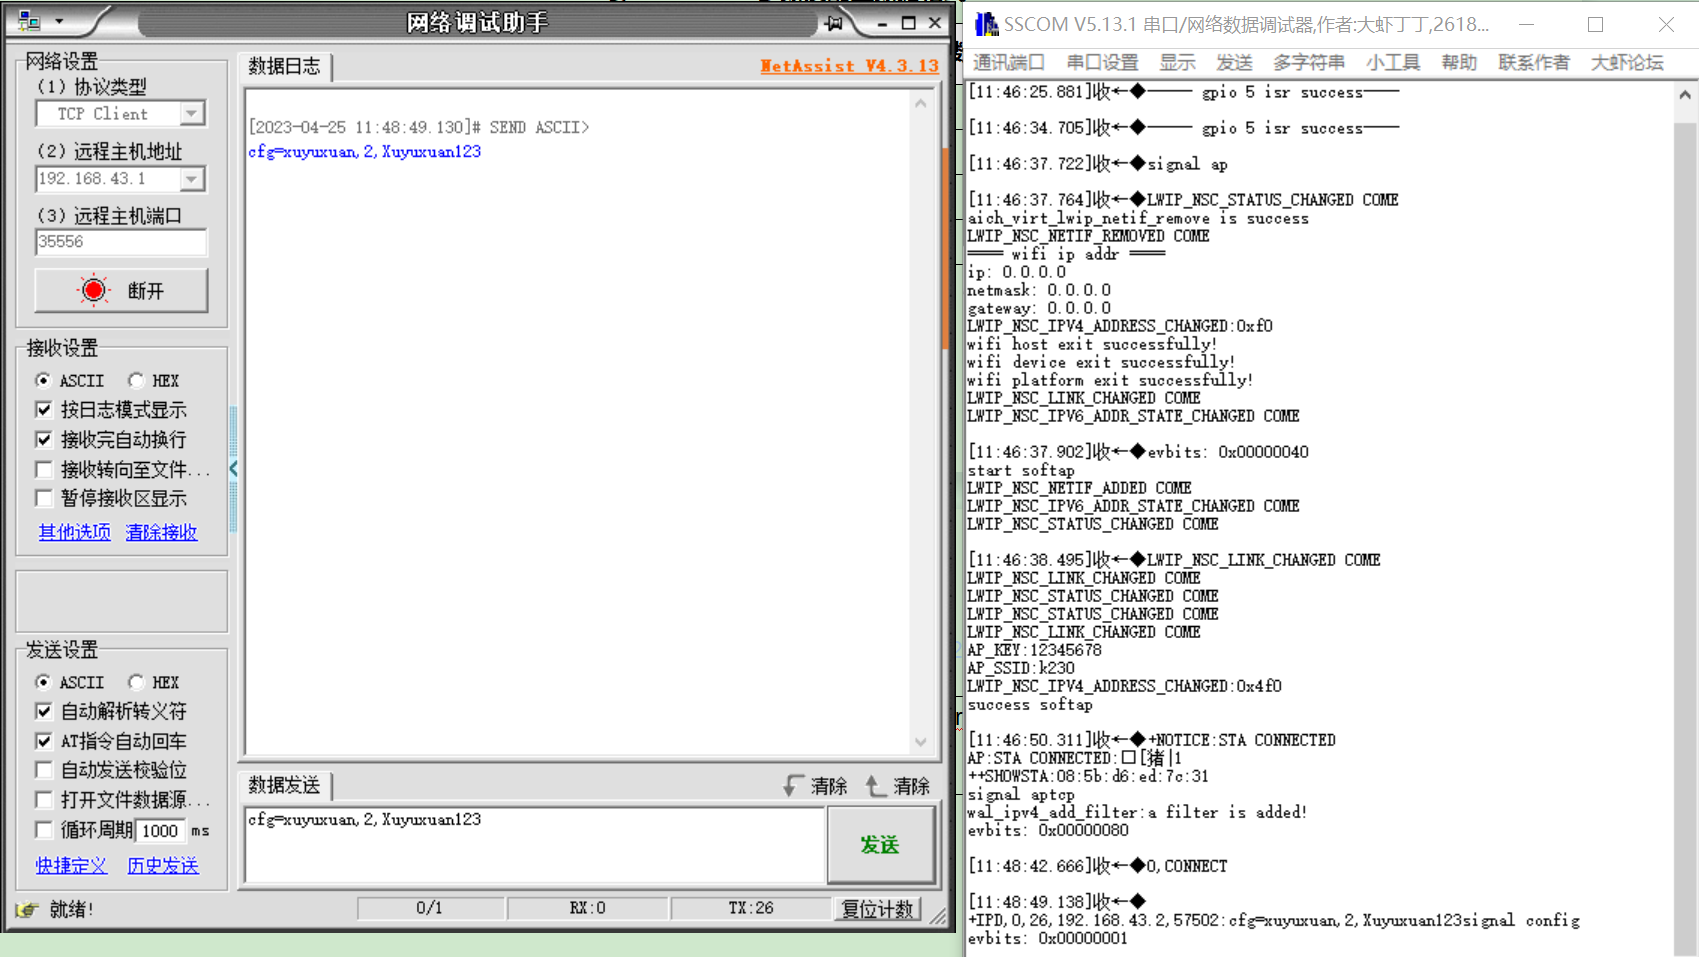
Task: Click the 清除接收 link
Action: [161, 532]
